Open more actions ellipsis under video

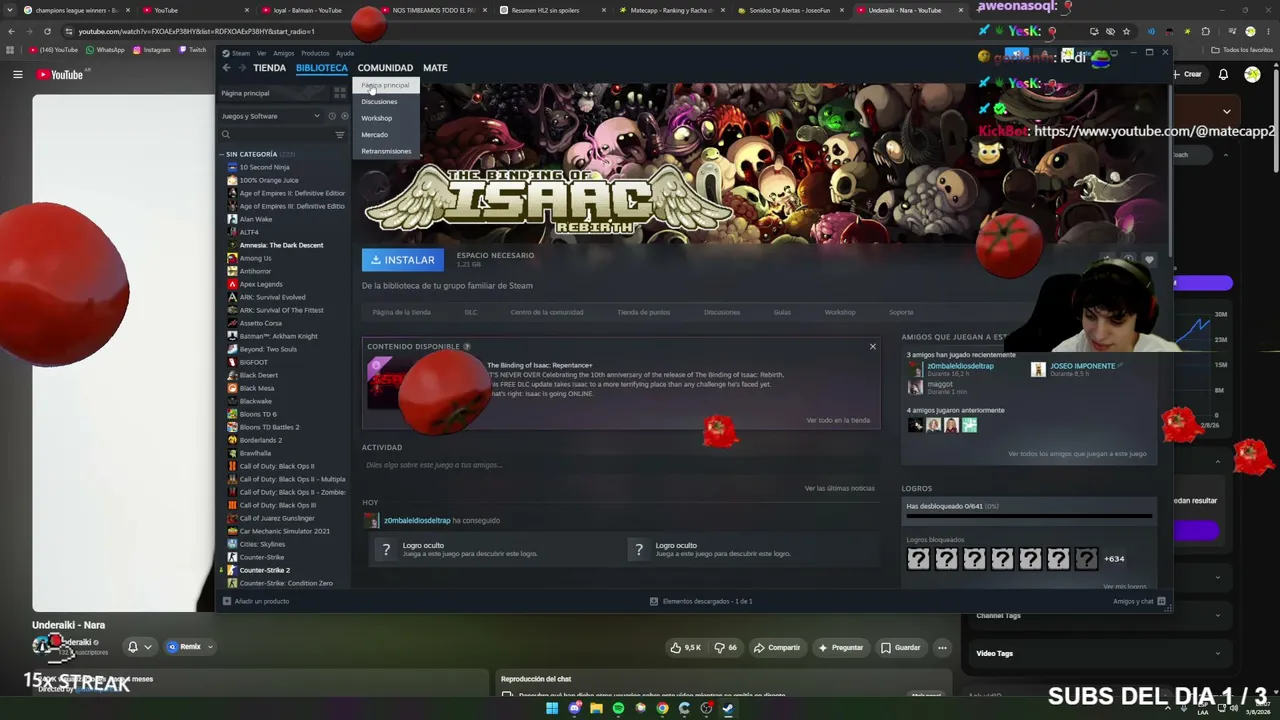point(942,647)
